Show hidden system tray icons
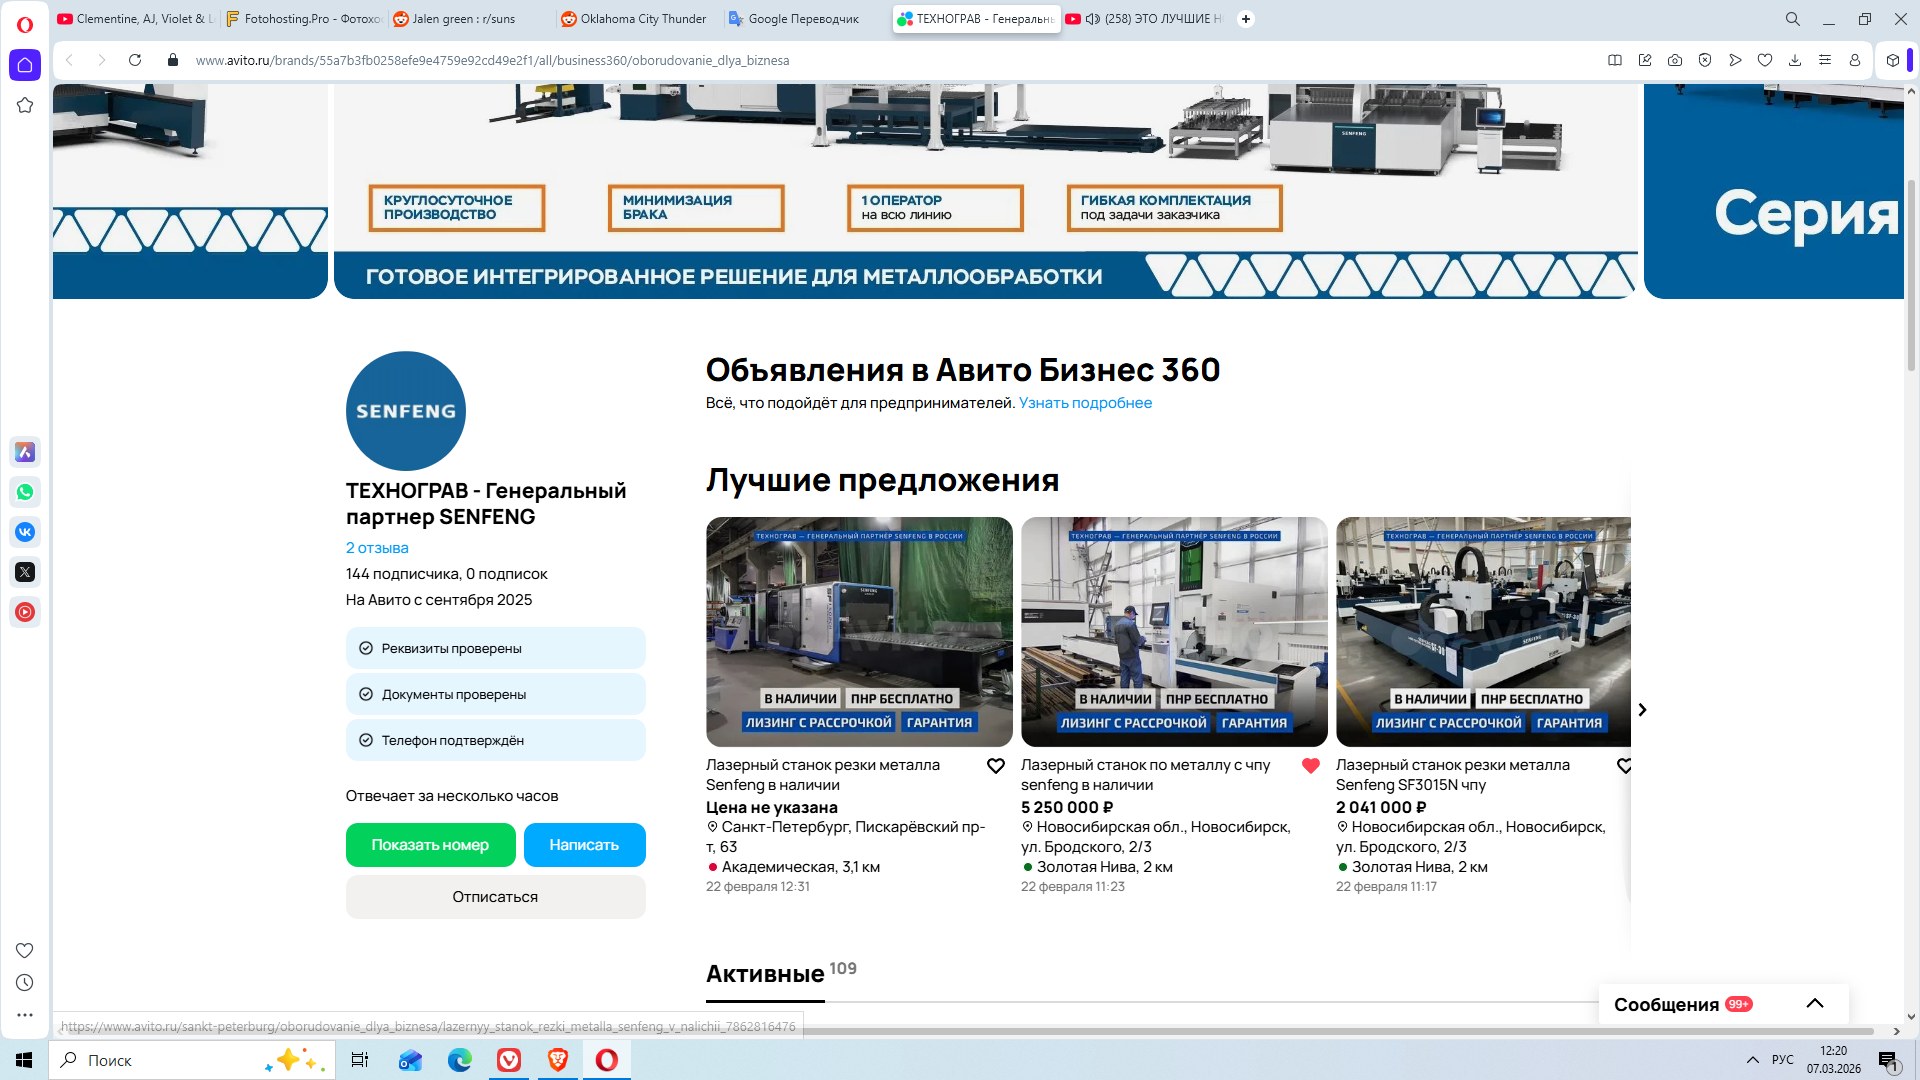1920x1080 pixels. 1753,1060
